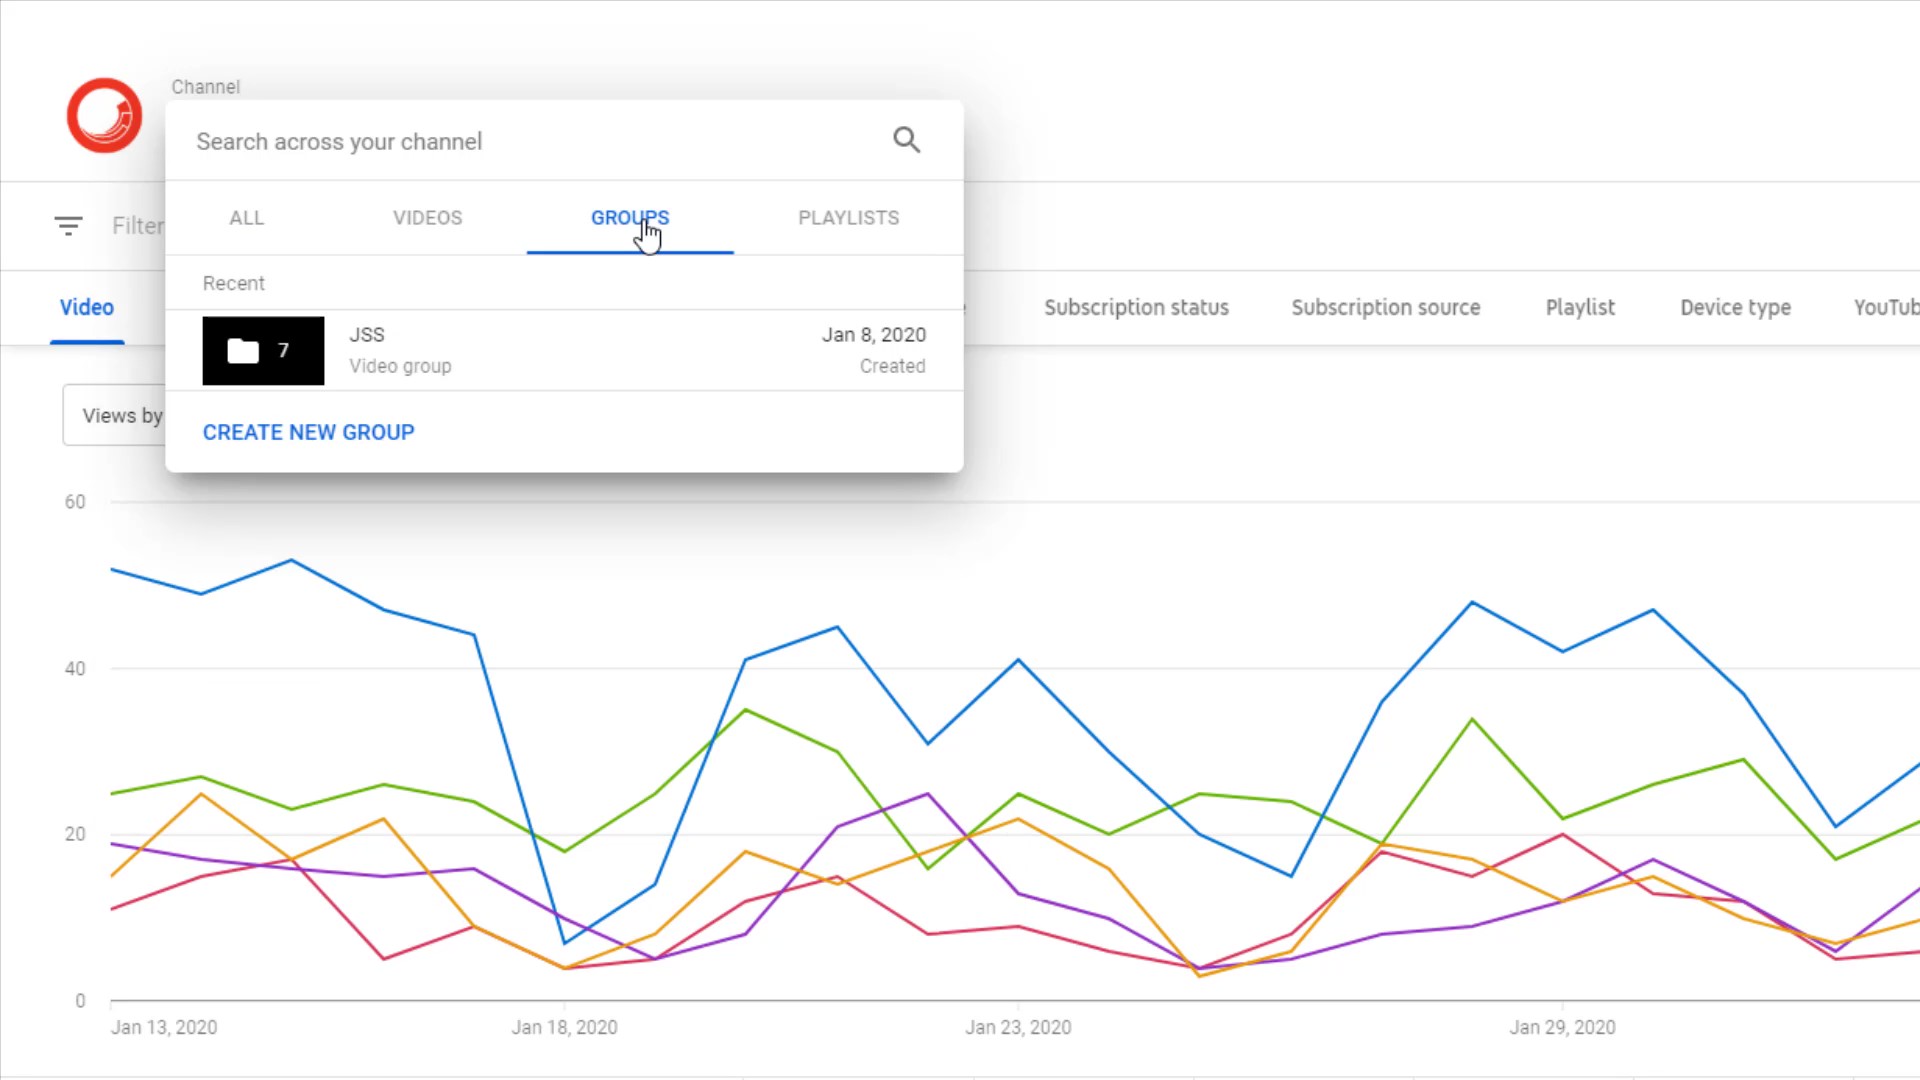Open the PLAYLISTS tab
Viewport: 1920px width, 1080px height.
coord(848,218)
